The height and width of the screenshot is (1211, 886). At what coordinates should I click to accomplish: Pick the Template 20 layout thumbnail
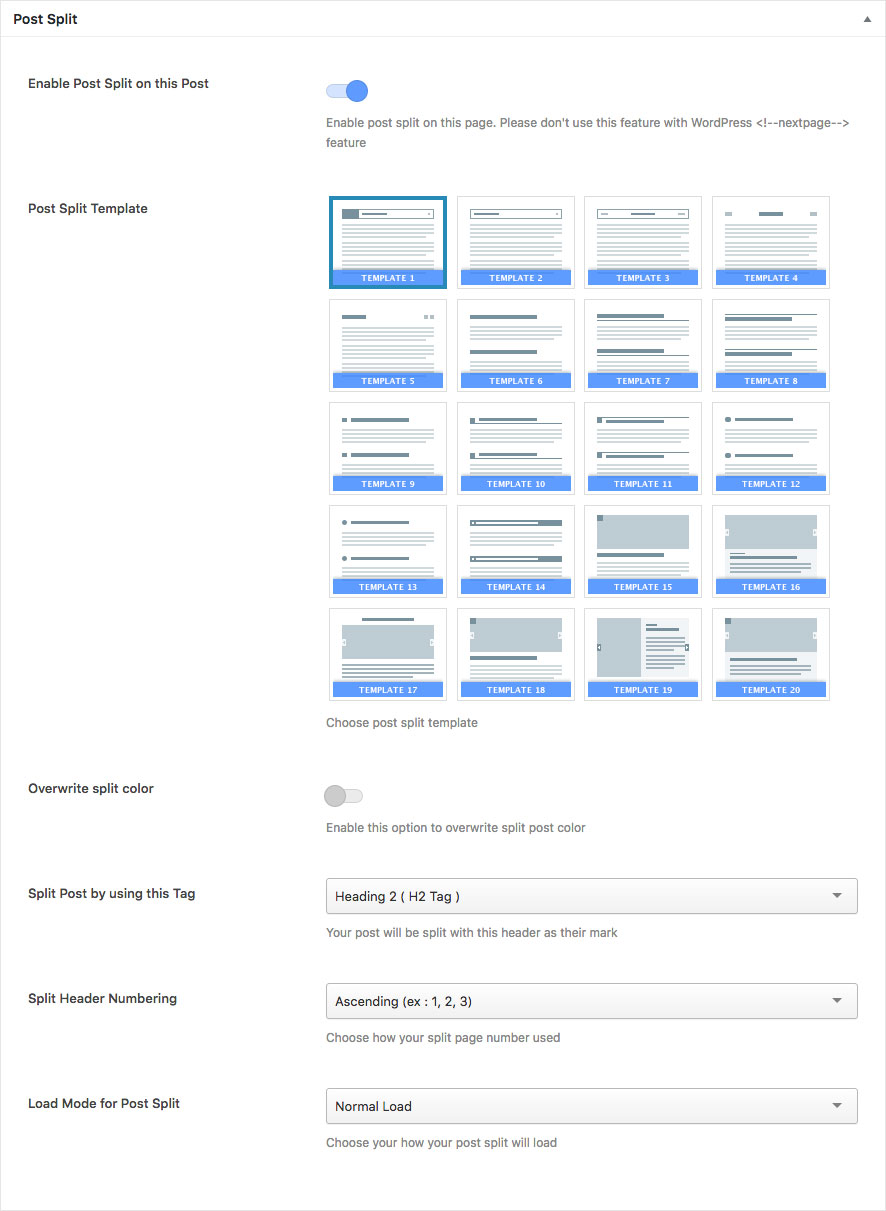tap(771, 654)
